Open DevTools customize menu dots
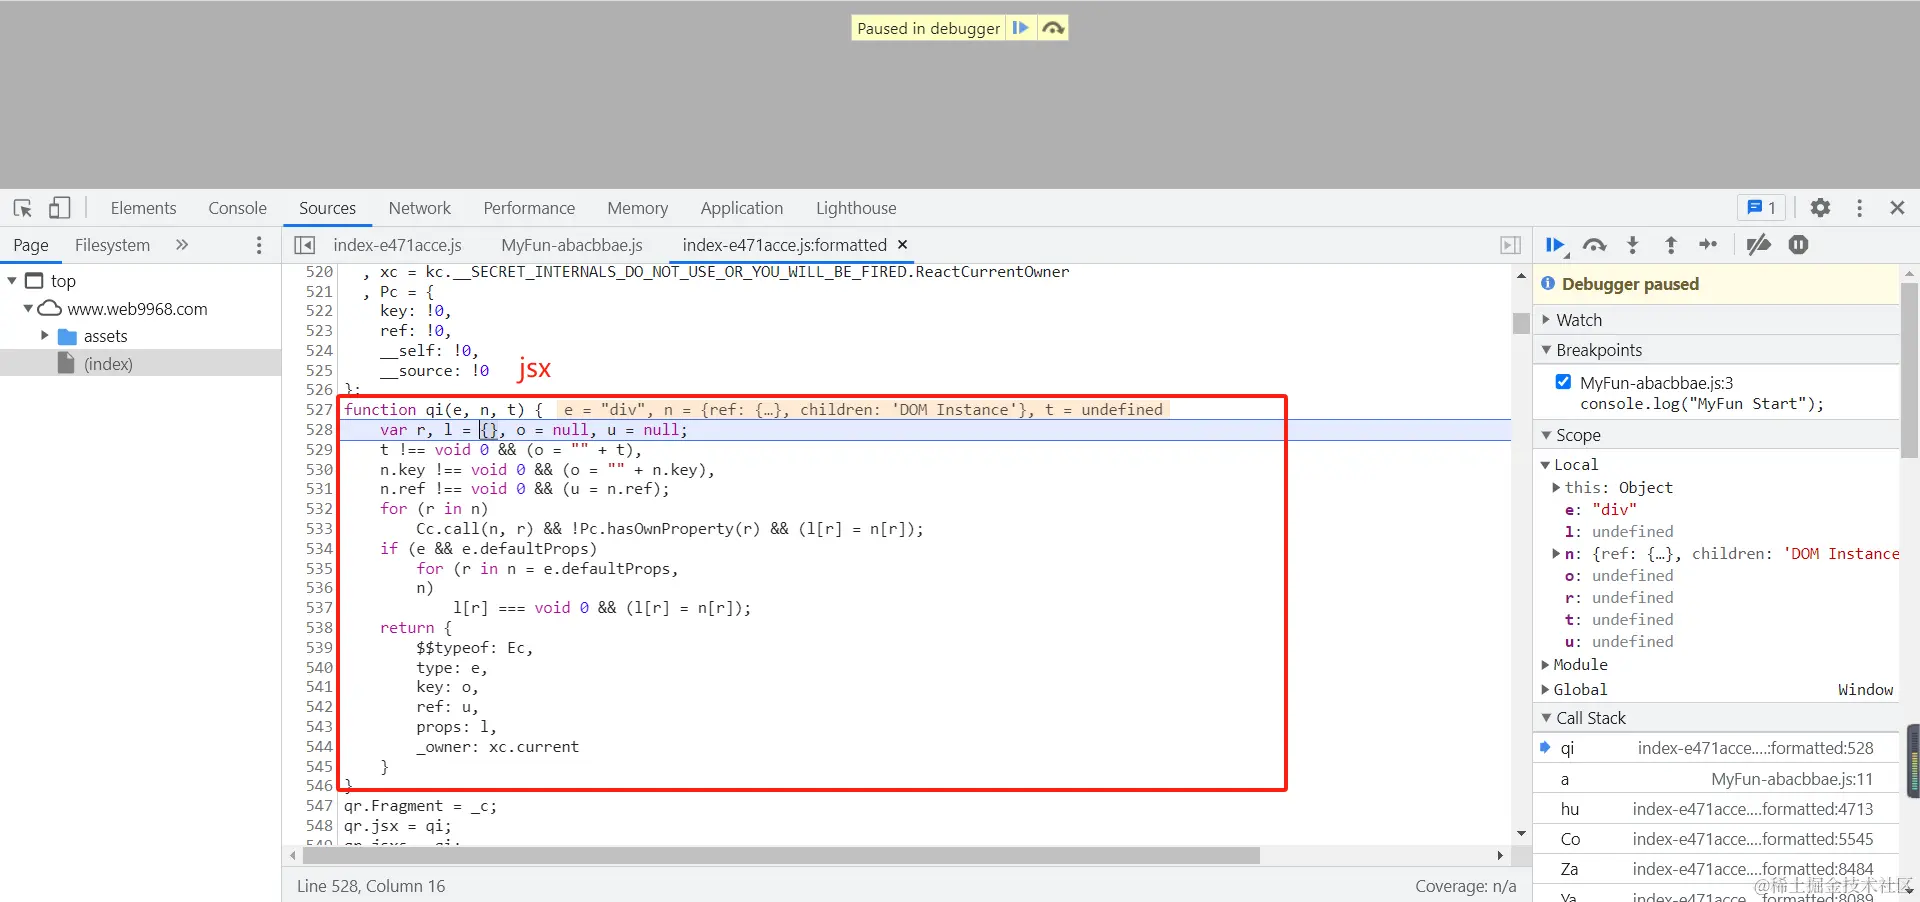 pyautogui.click(x=1860, y=208)
